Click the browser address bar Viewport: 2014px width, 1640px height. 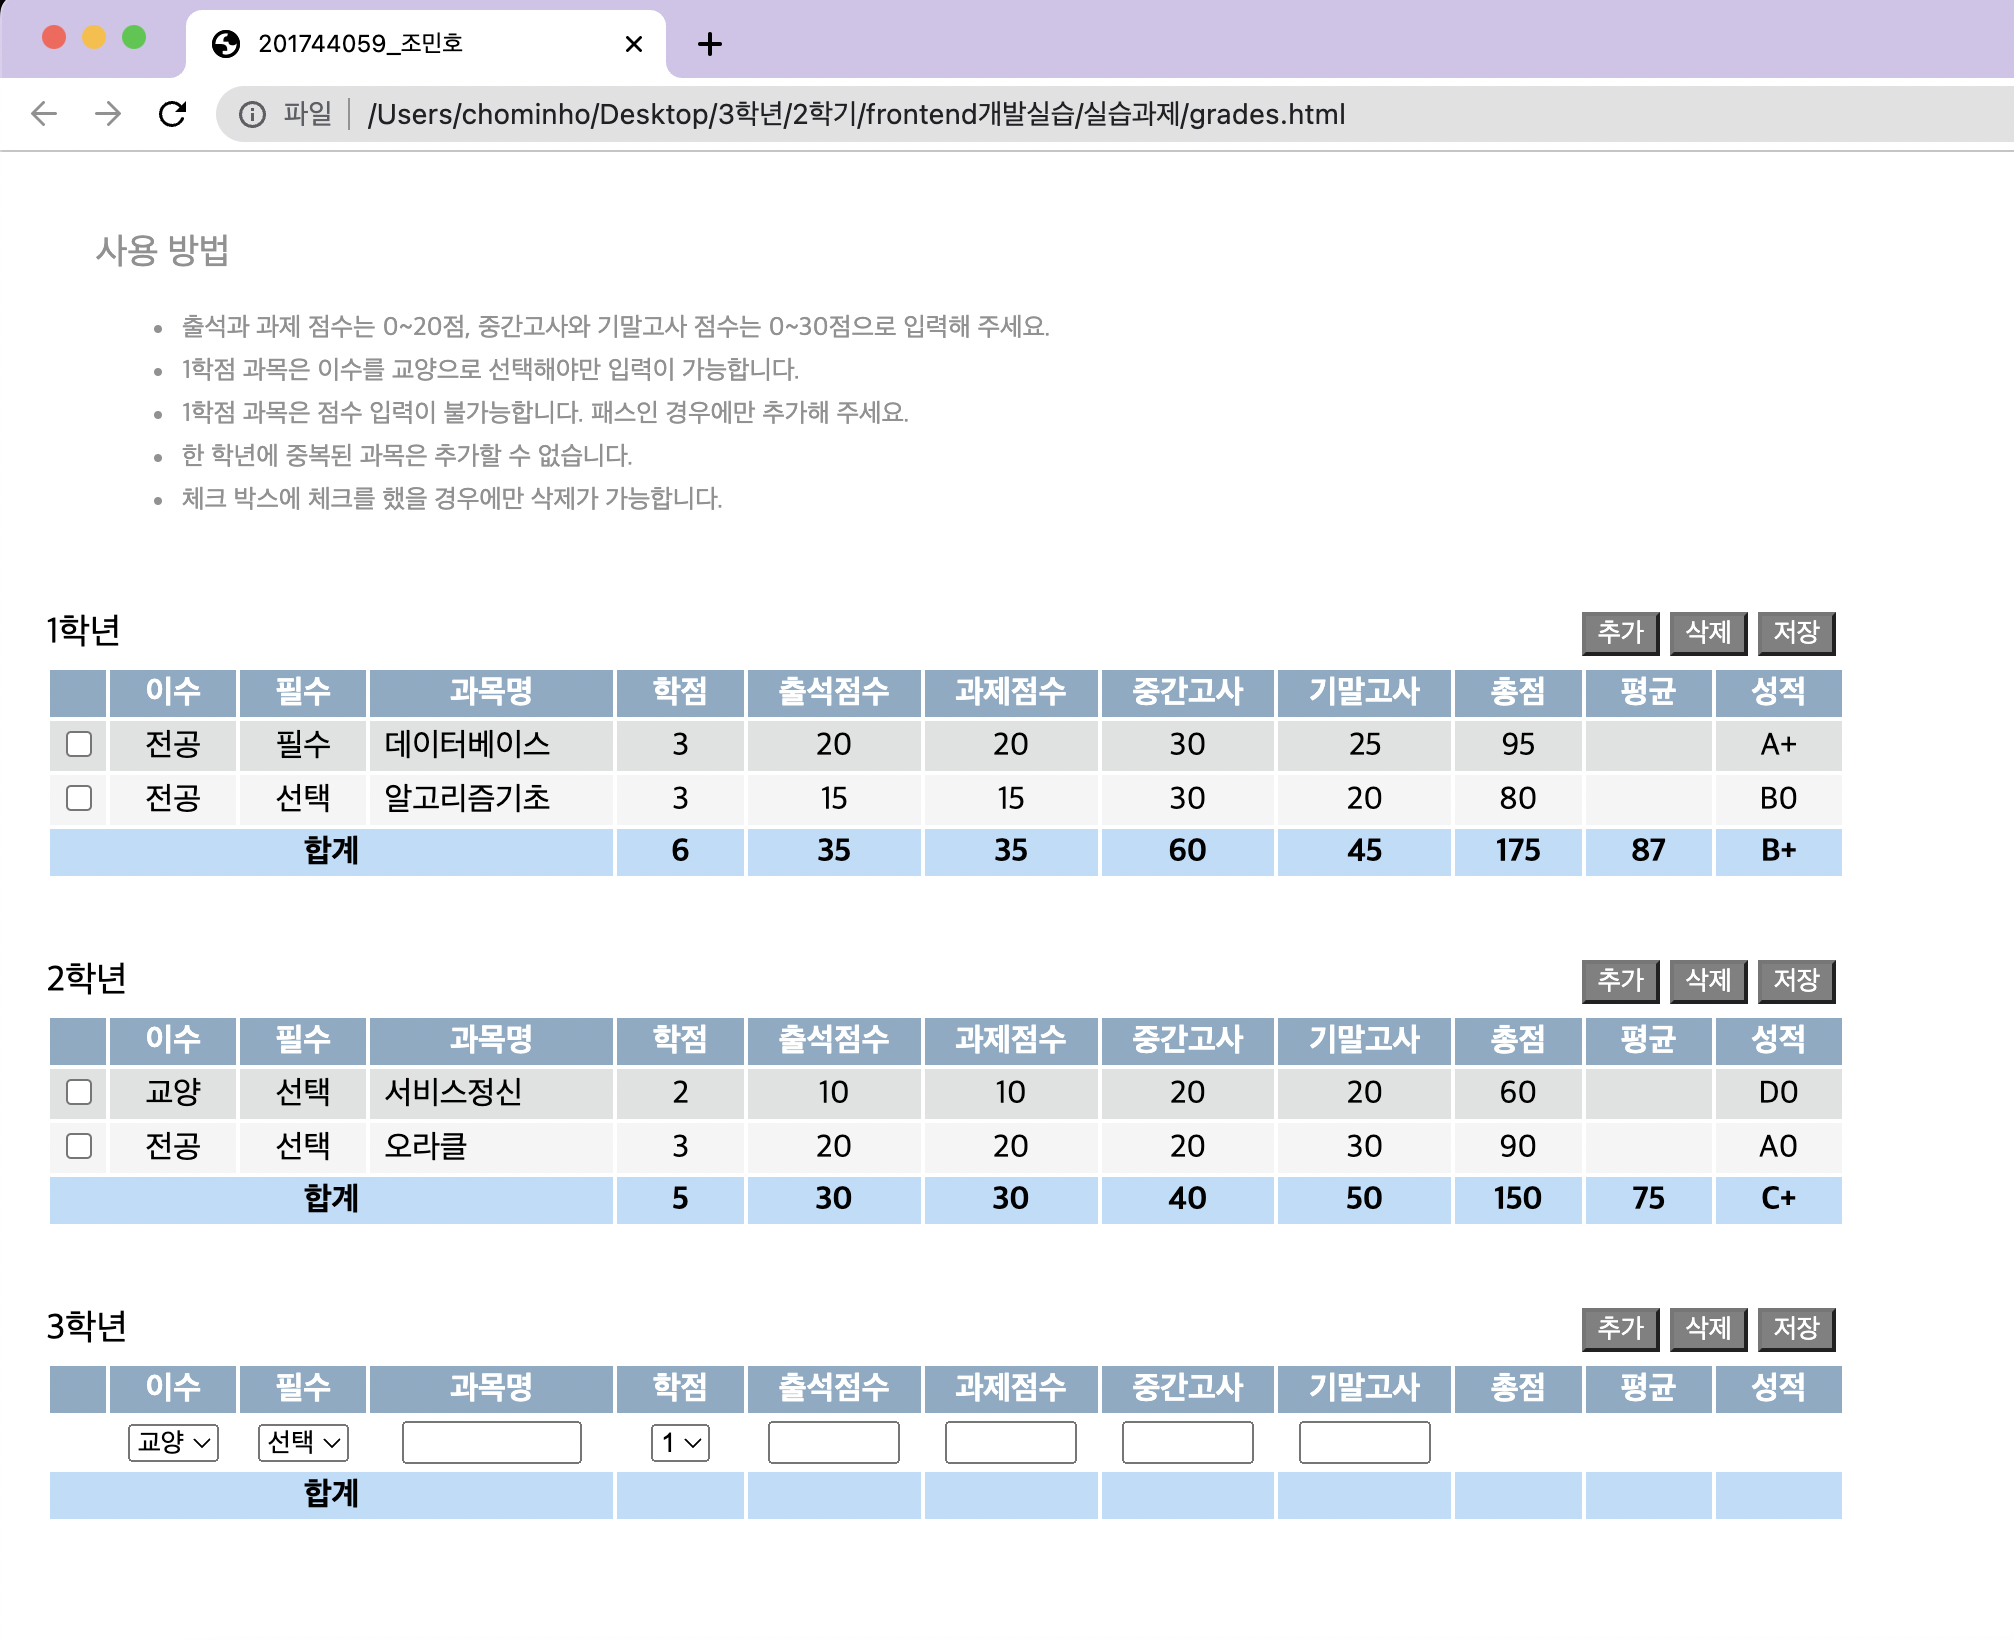click(x=900, y=114)
